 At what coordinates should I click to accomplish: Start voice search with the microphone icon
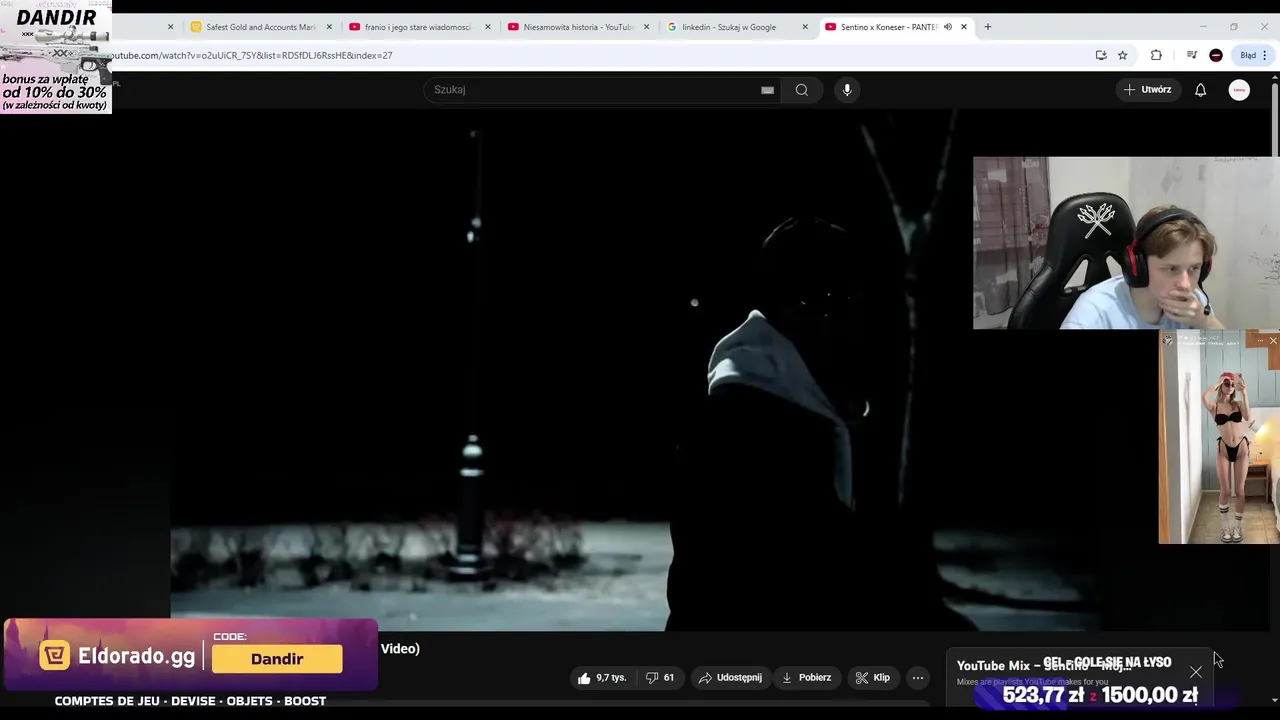847,90
